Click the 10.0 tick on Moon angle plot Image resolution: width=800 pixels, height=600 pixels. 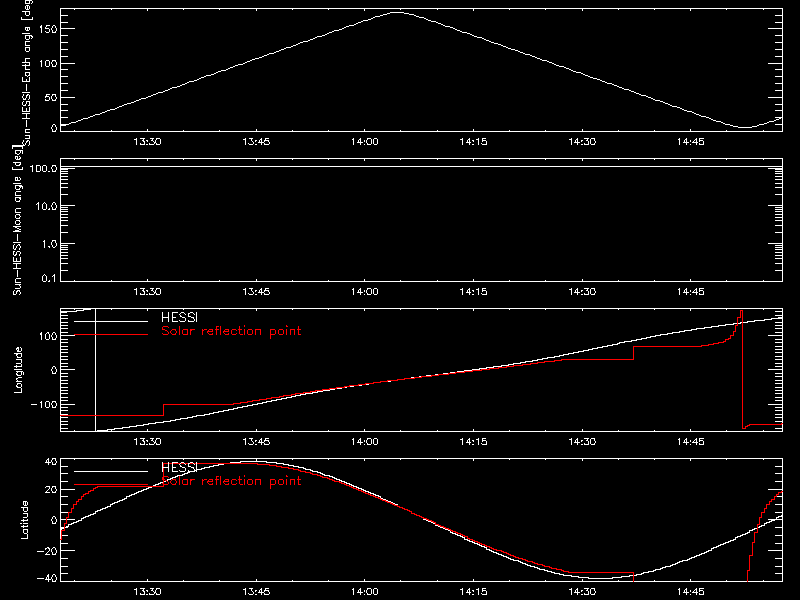point(46,206)
